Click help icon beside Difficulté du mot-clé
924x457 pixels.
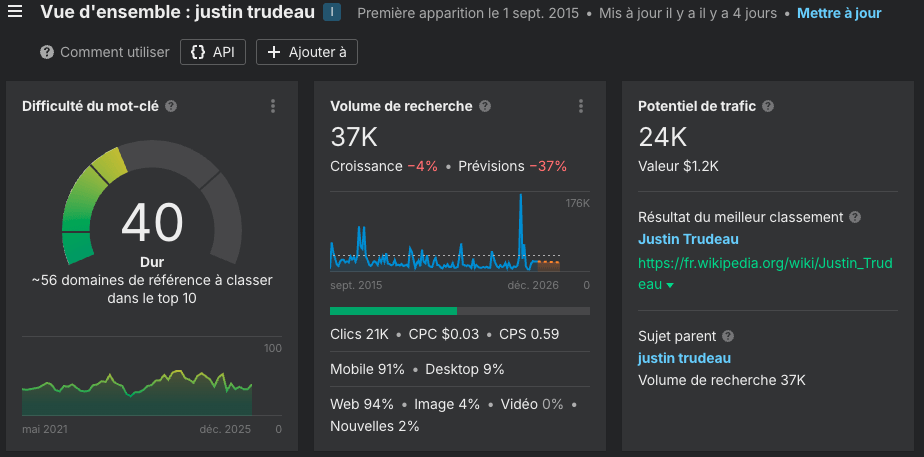(x=171, y=106)
